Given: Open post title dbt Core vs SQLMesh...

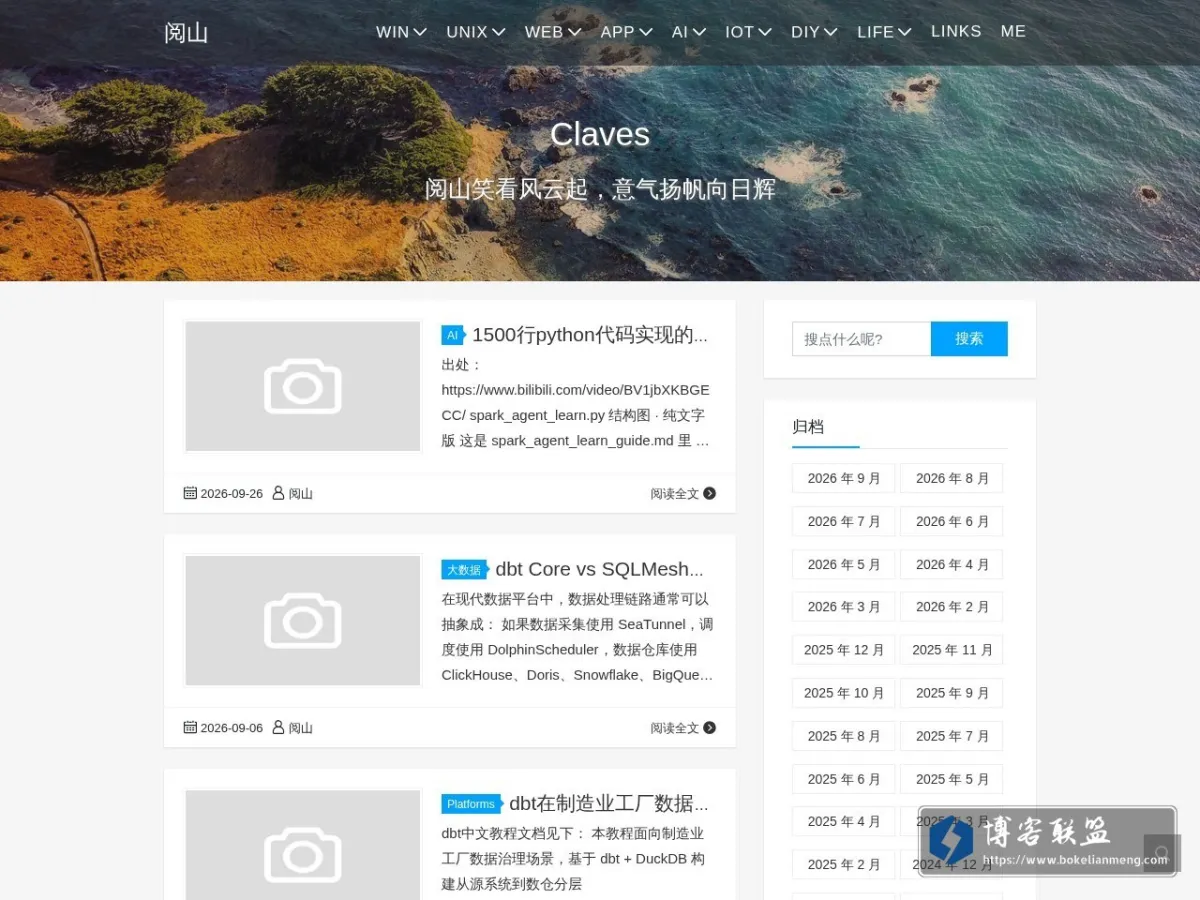Looking at the screenshot, I should click(600, 569).
